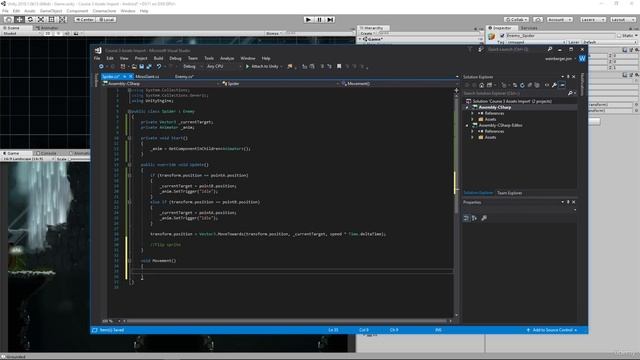
Task: Click Unity cloud services button
Action: click(x=538, y=20)
